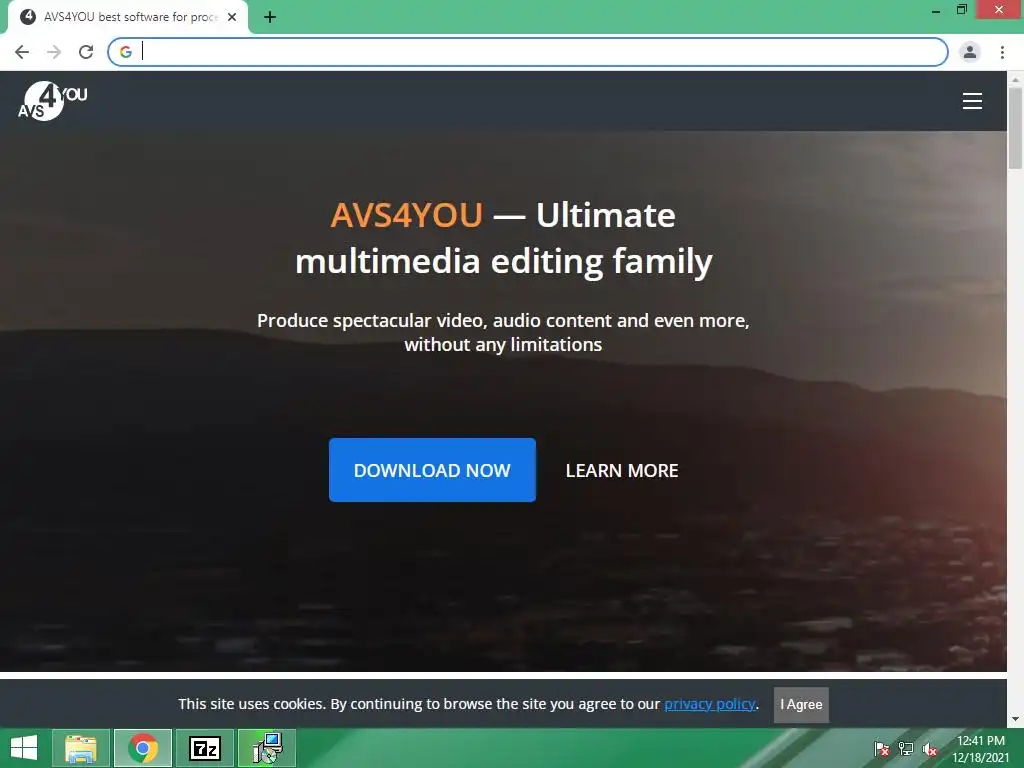Click the LEARN MORE link
Viewport: 1024px width, 768px height.
622,471
